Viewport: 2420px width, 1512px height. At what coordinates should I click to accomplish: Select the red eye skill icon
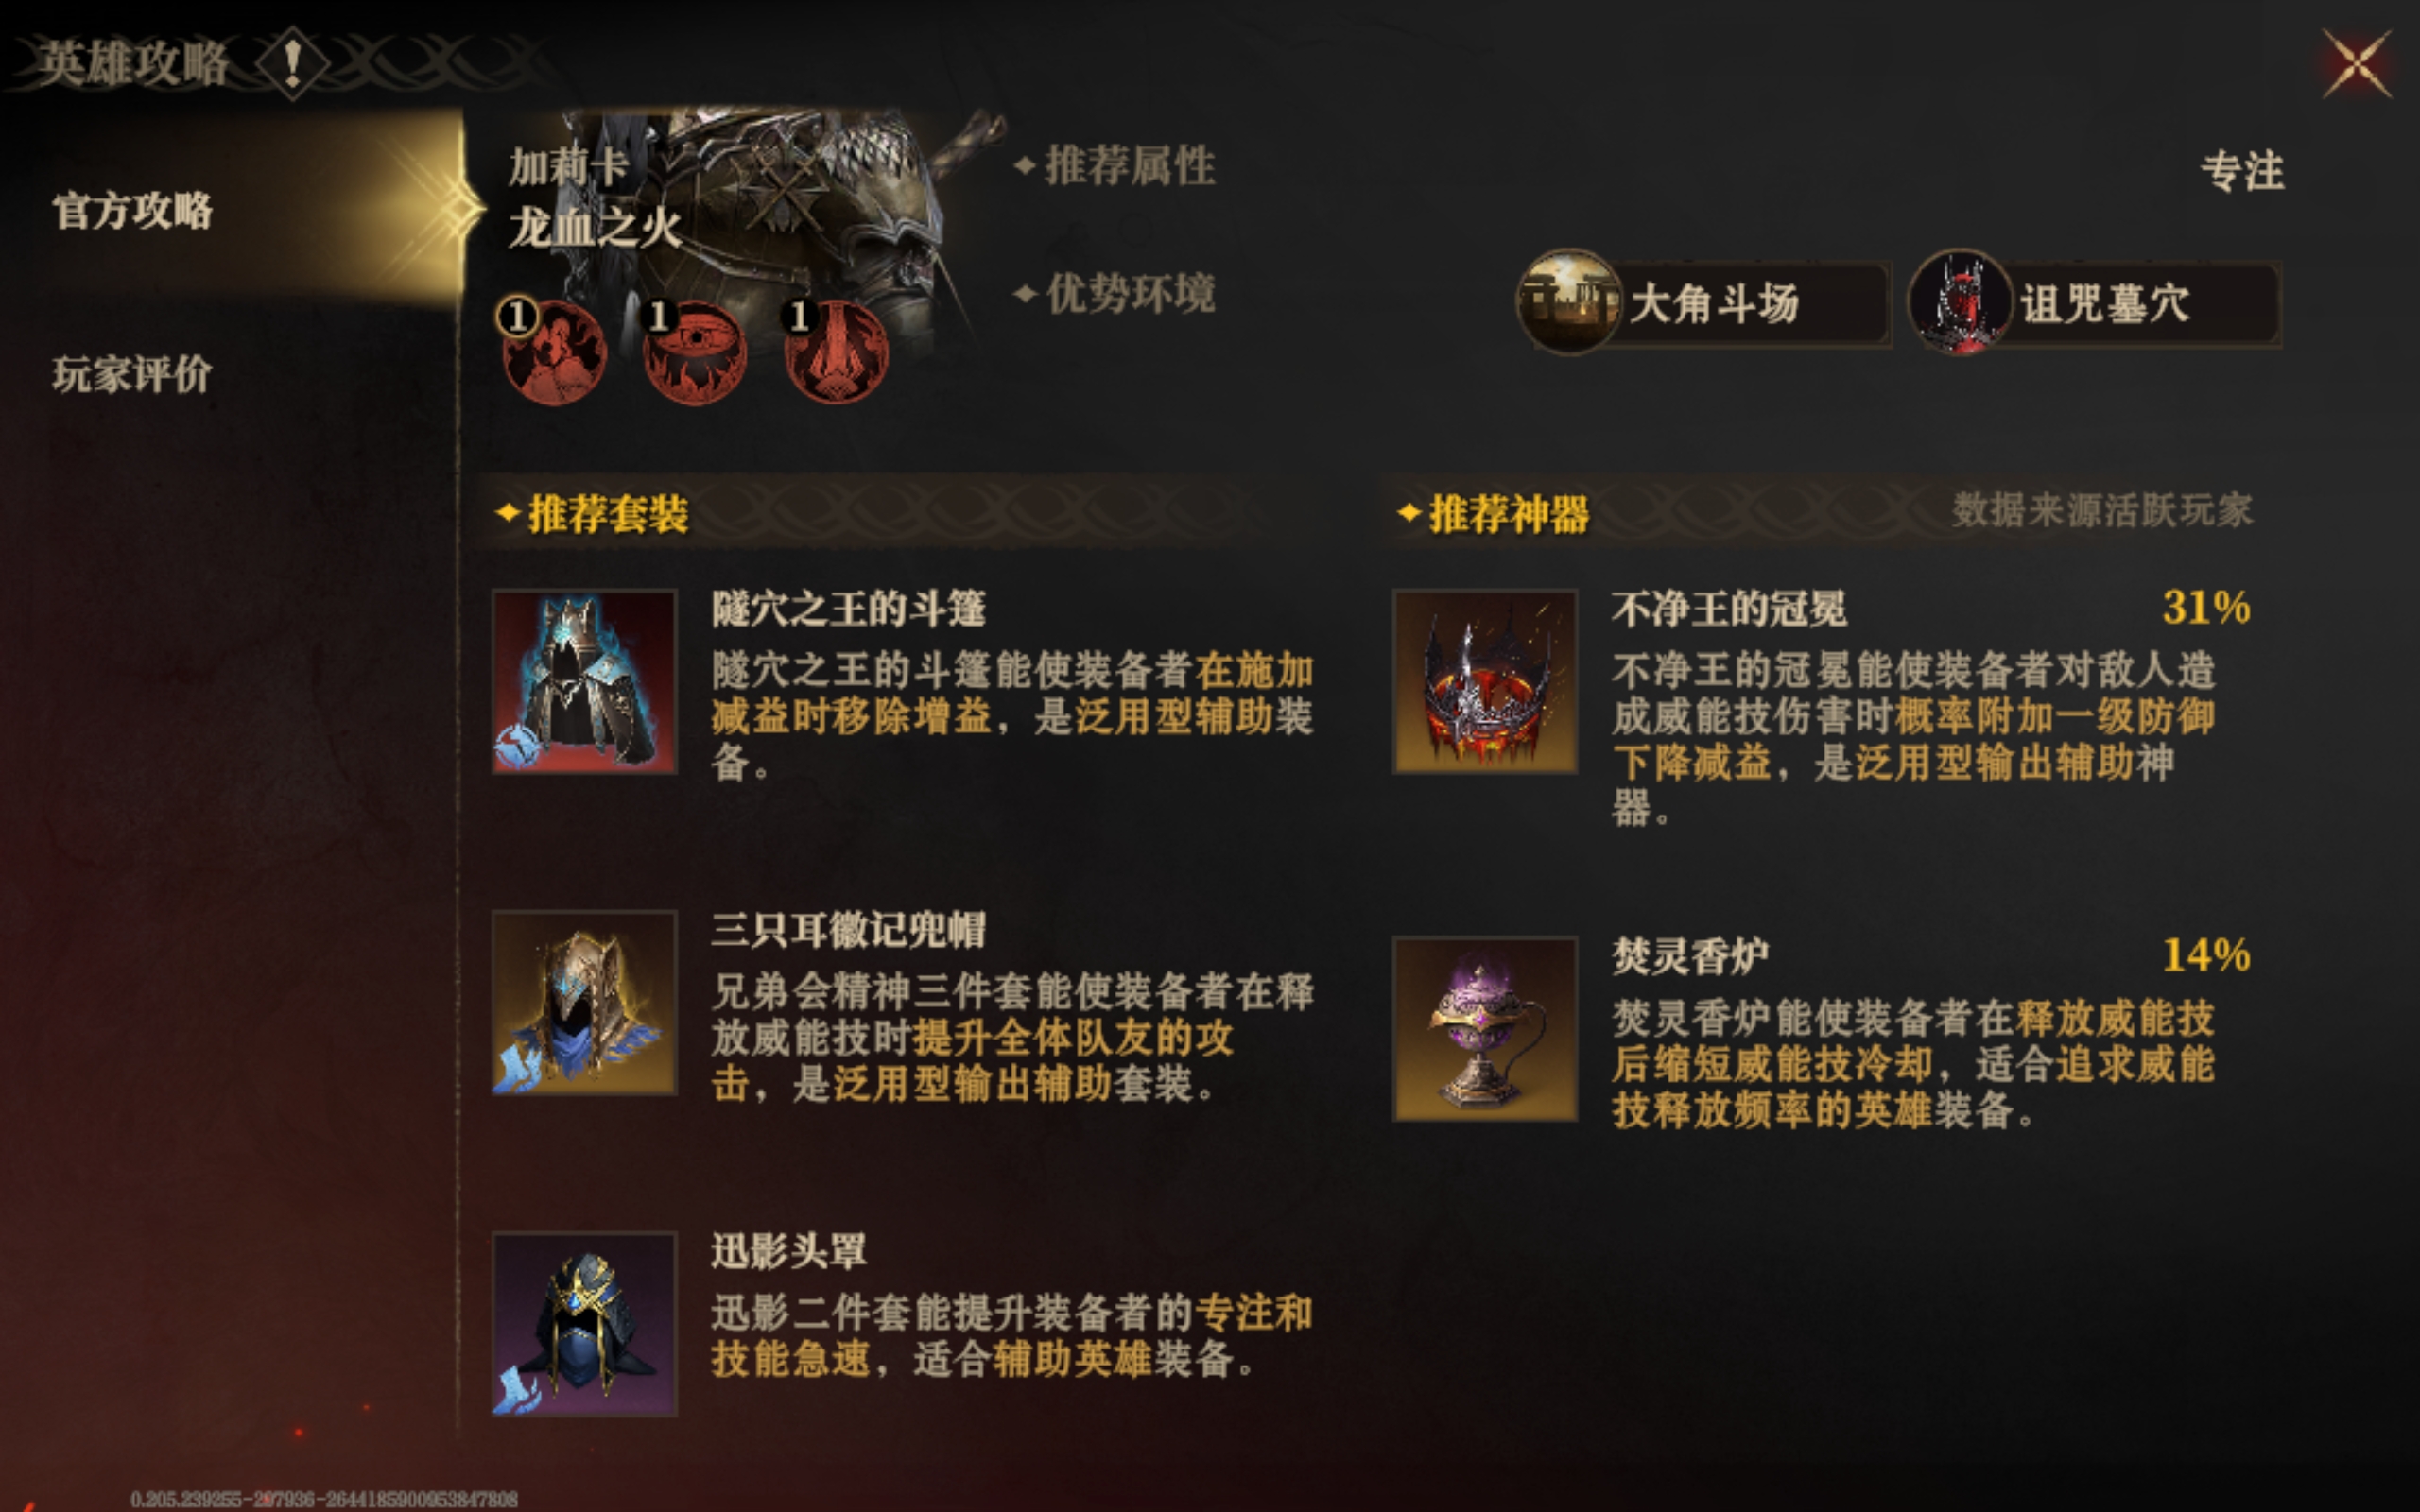pos(693,350)
